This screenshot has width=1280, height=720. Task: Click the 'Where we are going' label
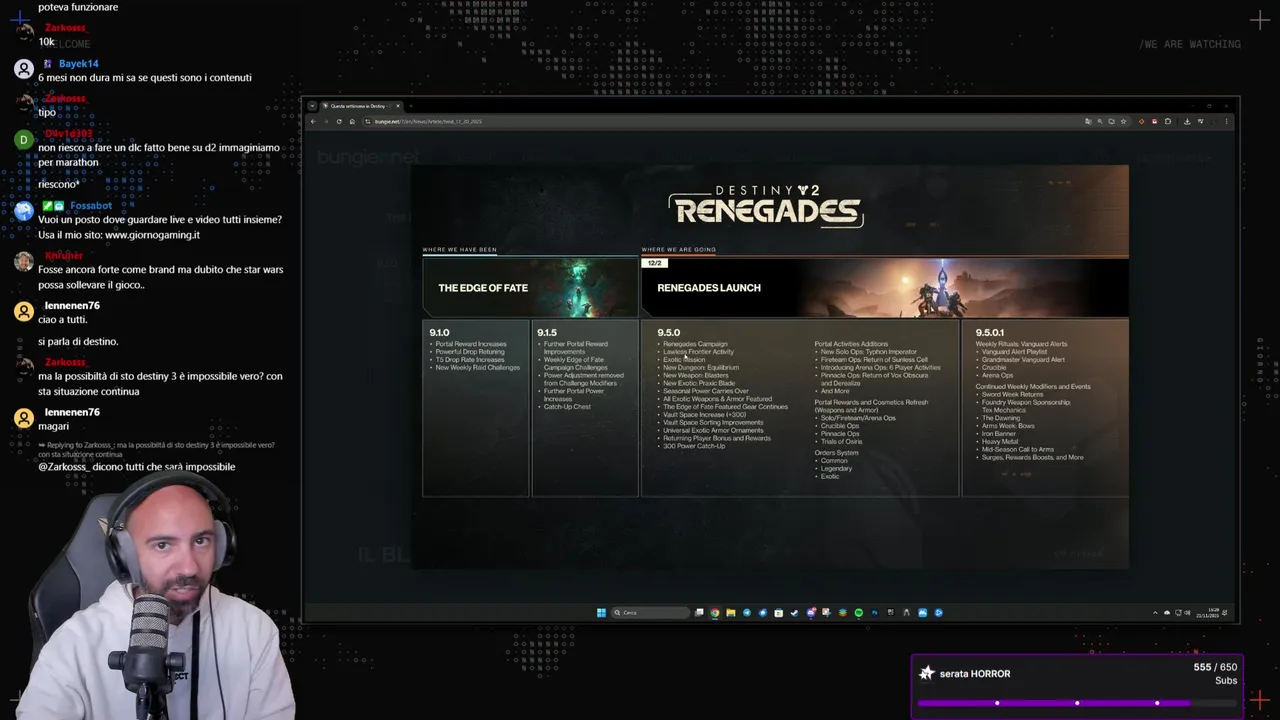[x=678, y=250]
